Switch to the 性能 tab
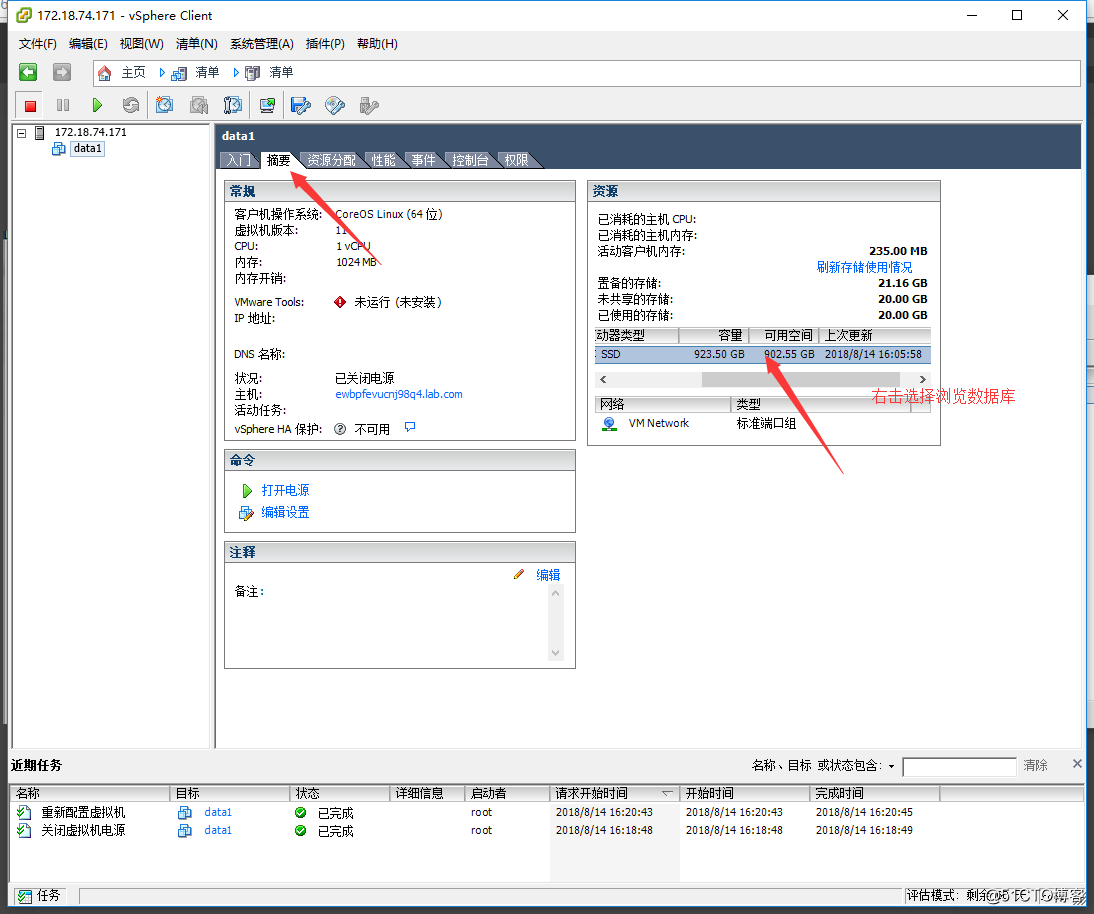This screenshot has height=914, width=1094. 383,160
